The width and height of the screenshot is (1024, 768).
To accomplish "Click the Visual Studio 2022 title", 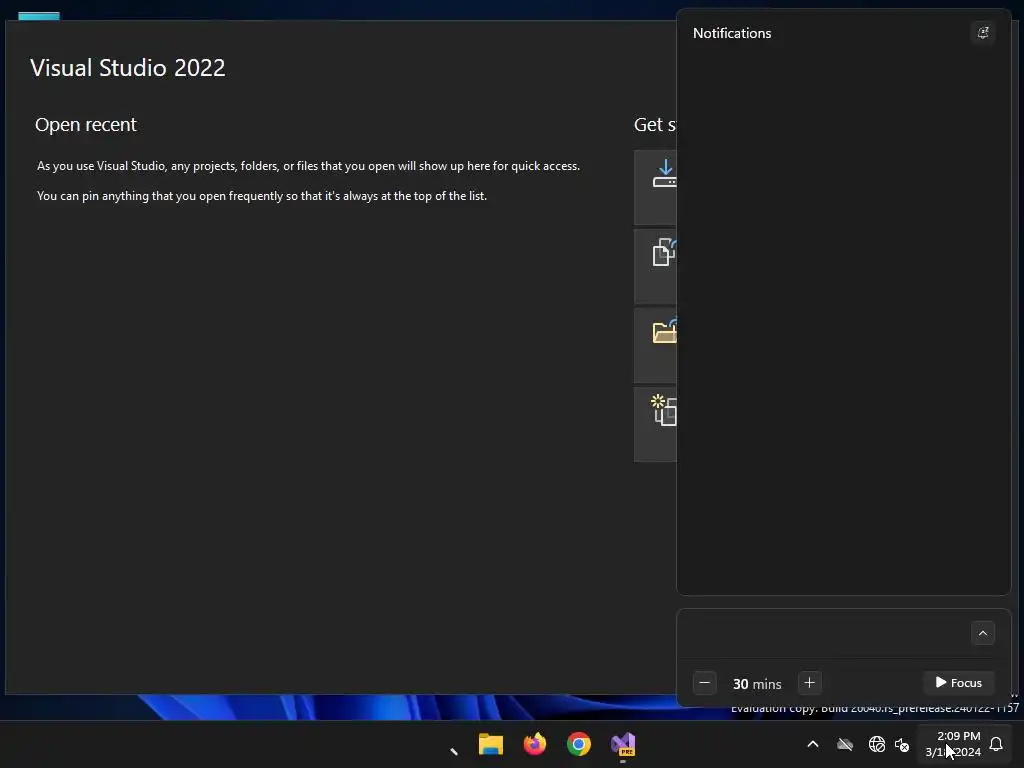I will tap(127, 68).
